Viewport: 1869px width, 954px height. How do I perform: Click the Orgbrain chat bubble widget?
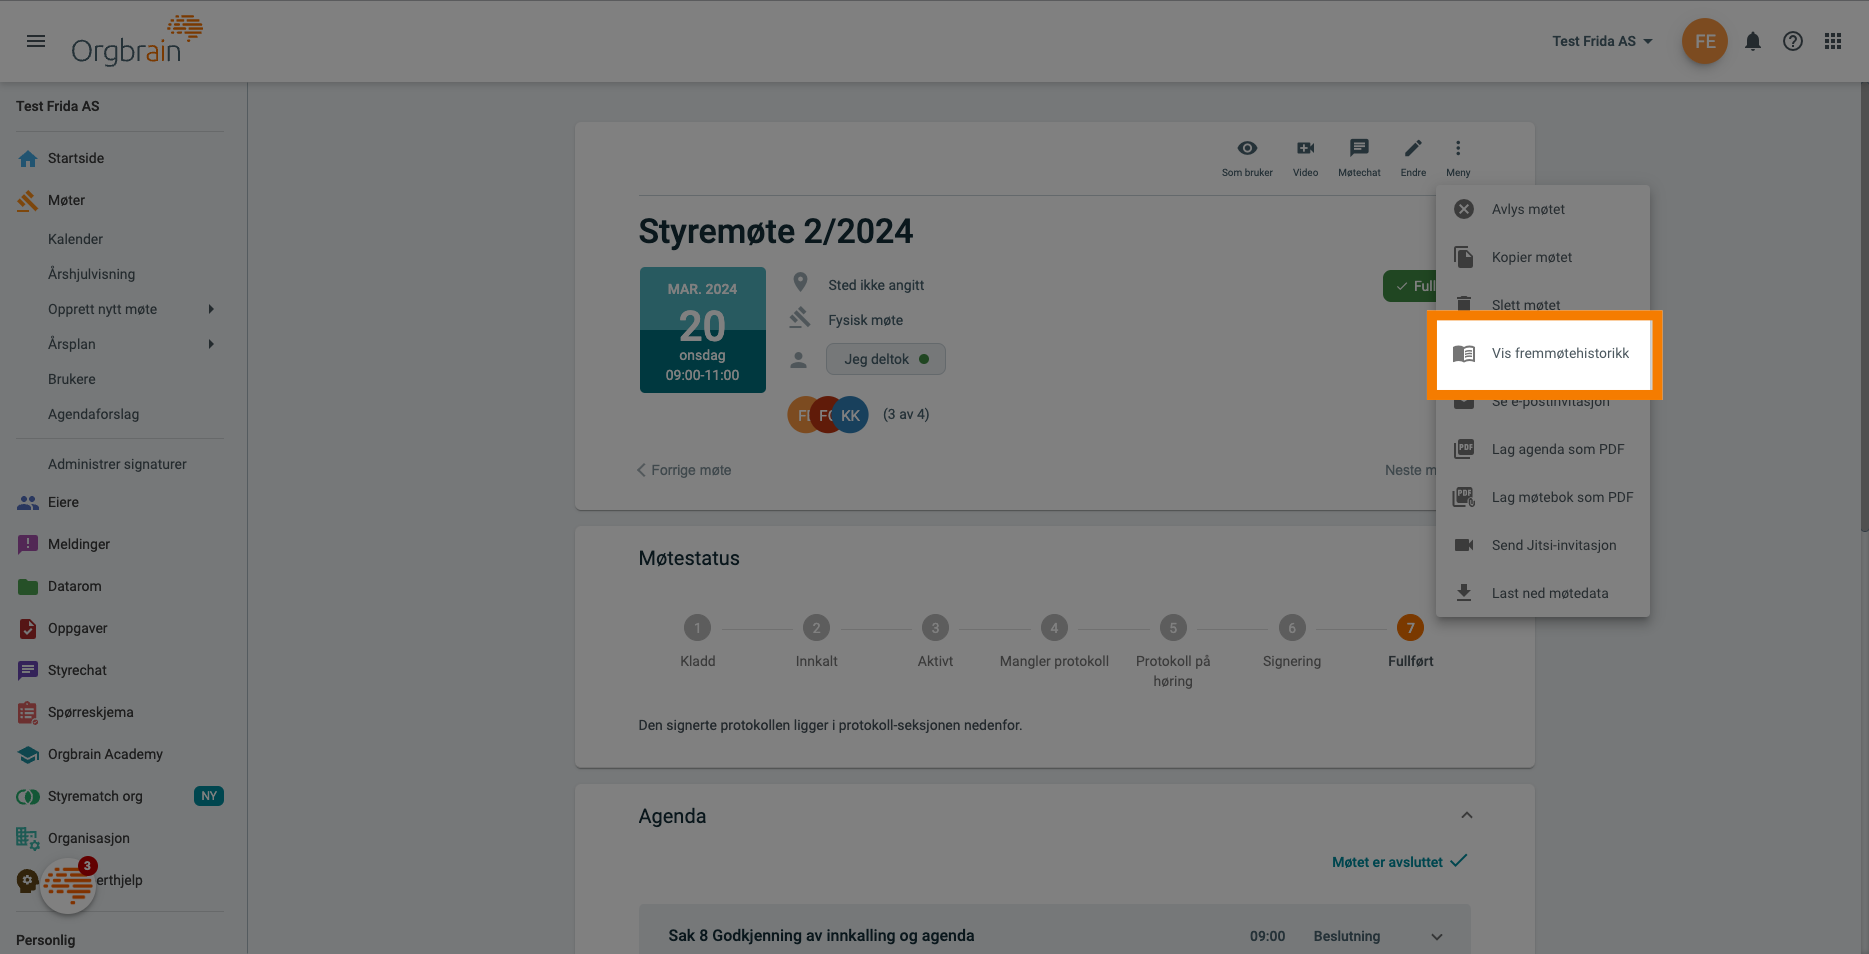[68, 885]
